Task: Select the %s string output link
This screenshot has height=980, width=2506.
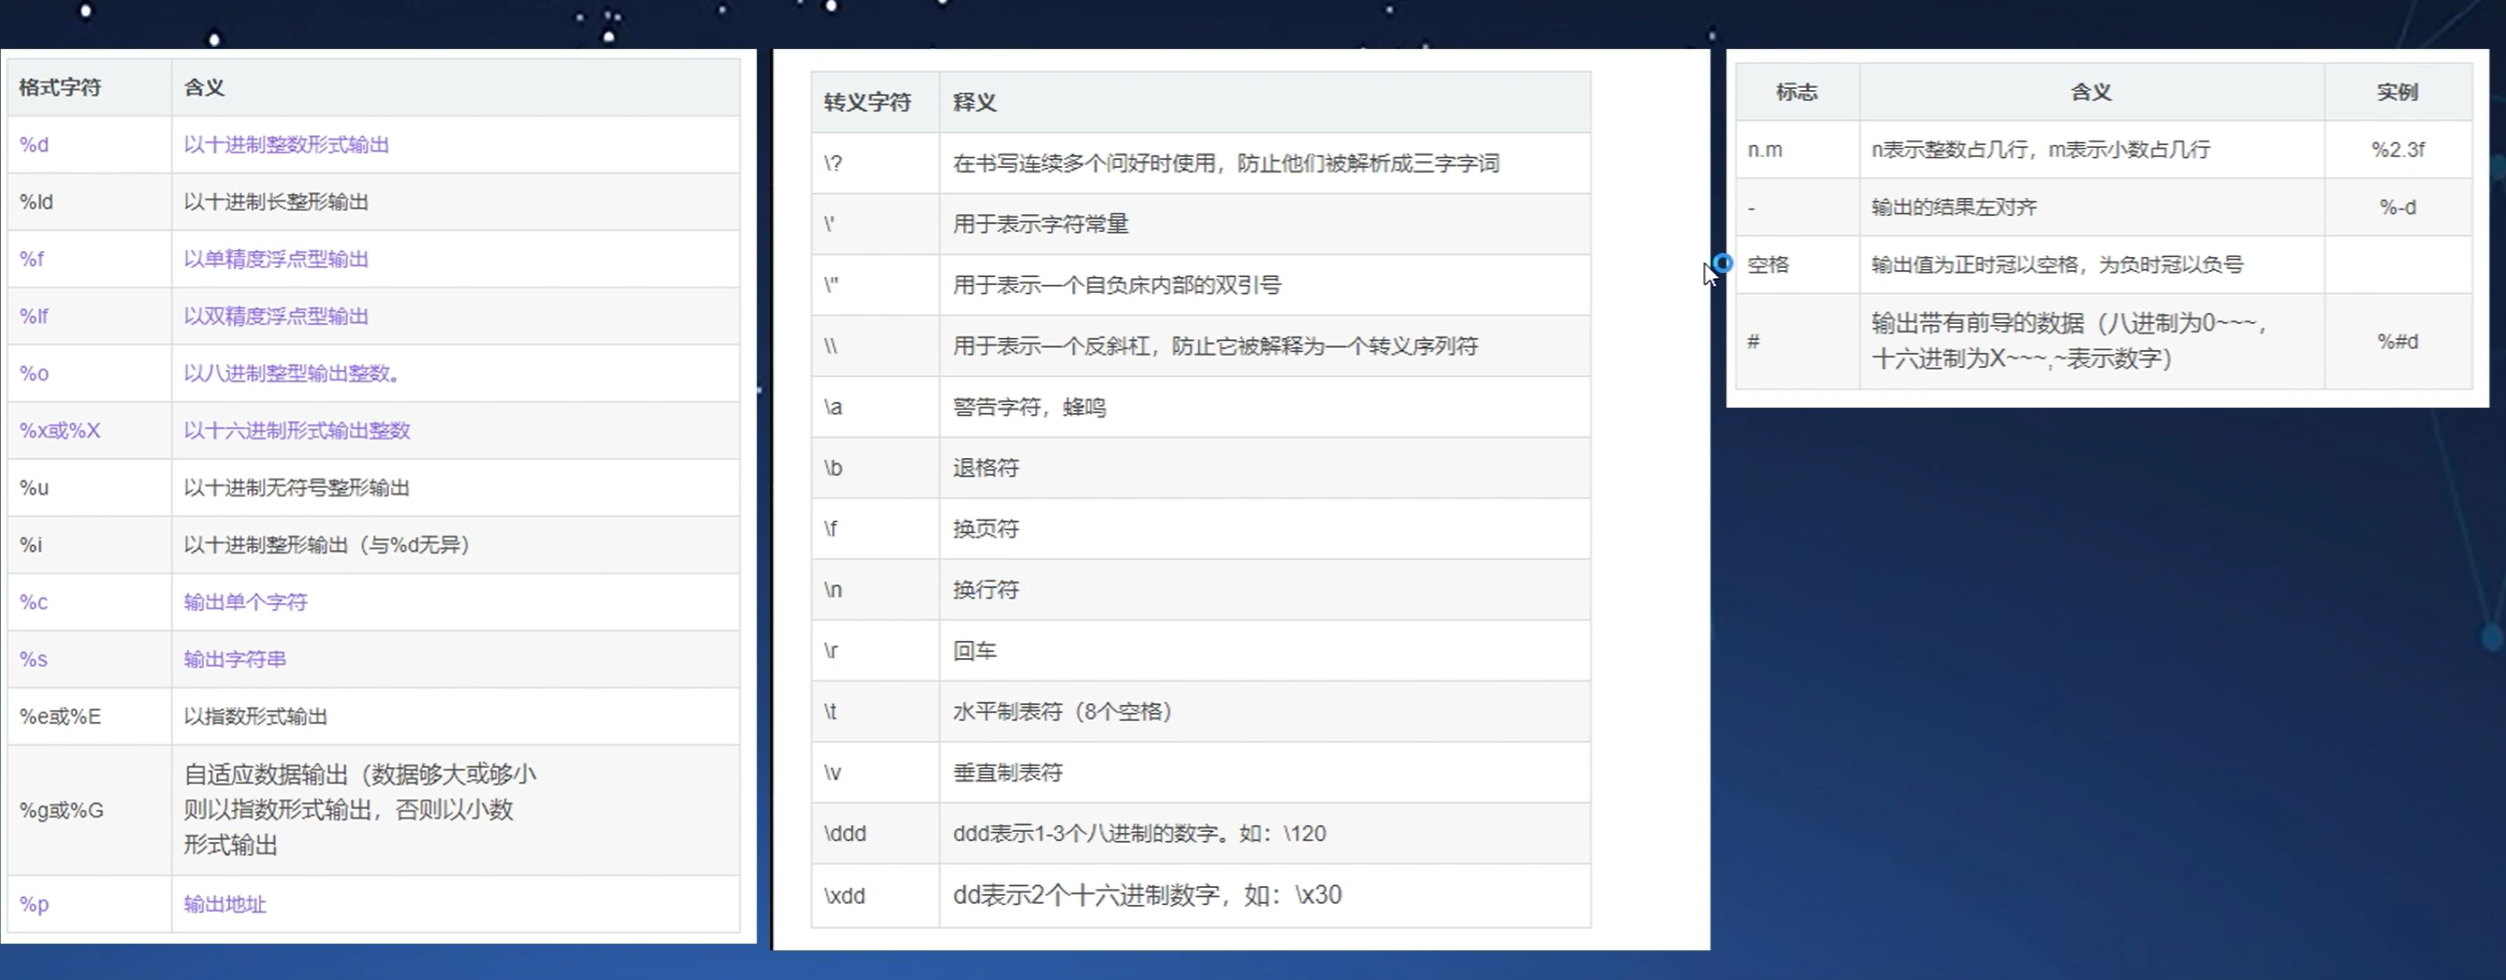Action: [33, 659]
